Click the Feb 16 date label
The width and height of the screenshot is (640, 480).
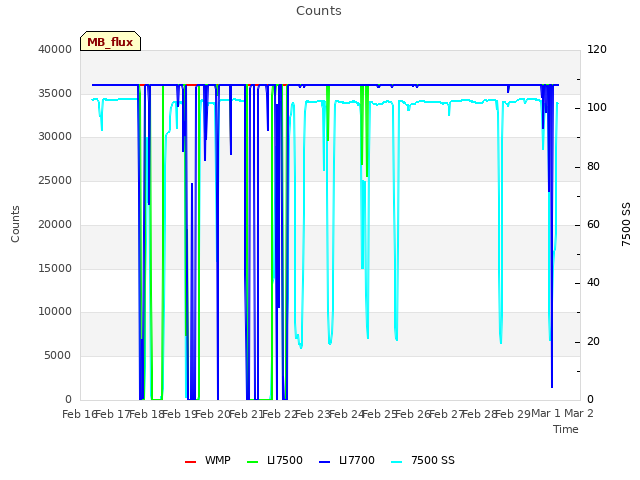click(78, 414)
